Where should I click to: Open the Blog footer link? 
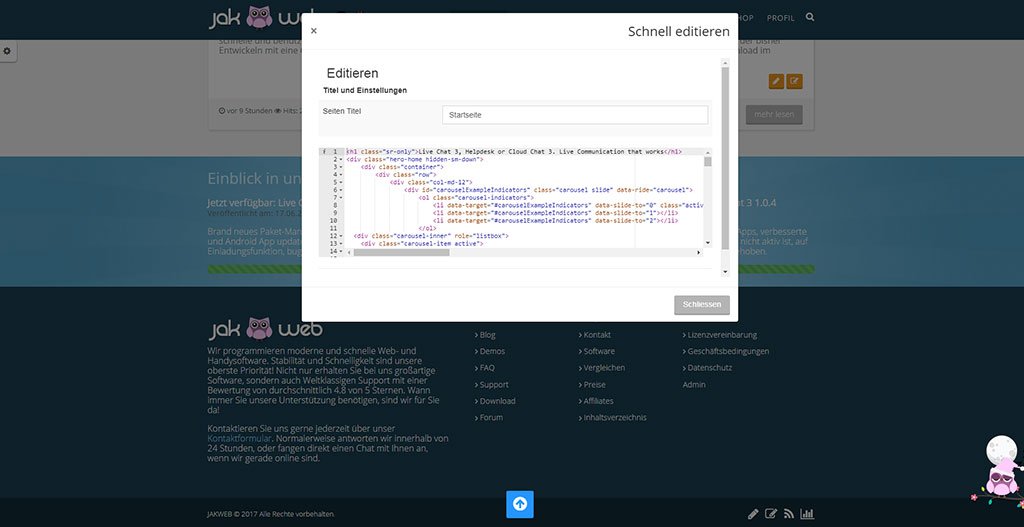[487, 335]
